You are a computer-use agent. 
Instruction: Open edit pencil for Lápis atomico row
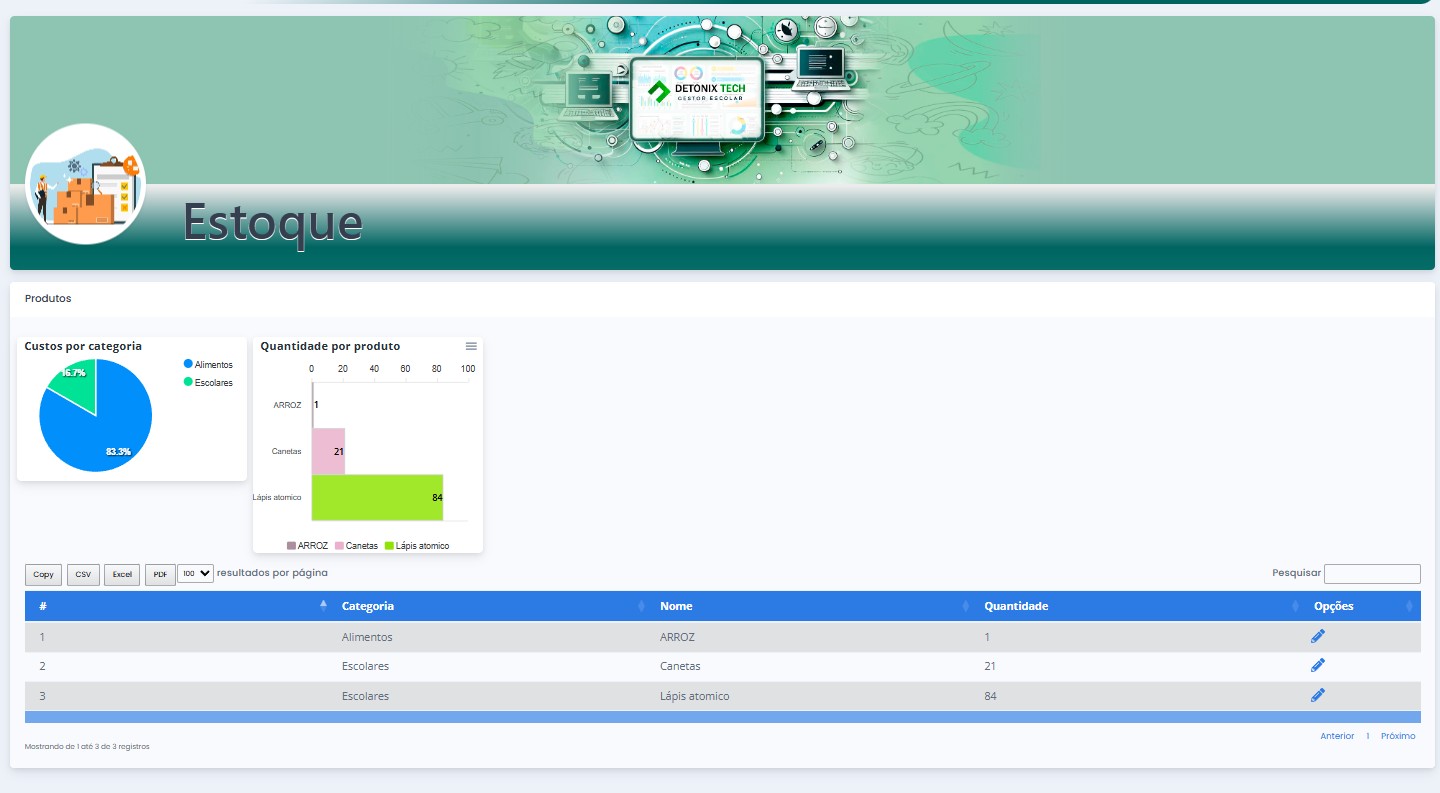[1317, 695]
